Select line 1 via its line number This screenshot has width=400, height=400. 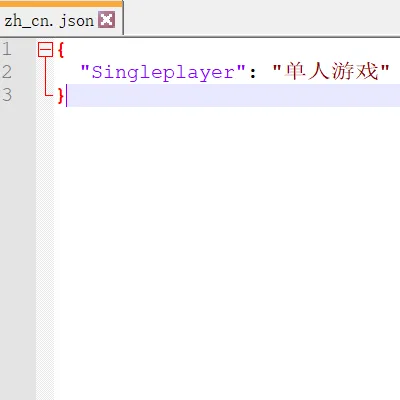point(7,49)
